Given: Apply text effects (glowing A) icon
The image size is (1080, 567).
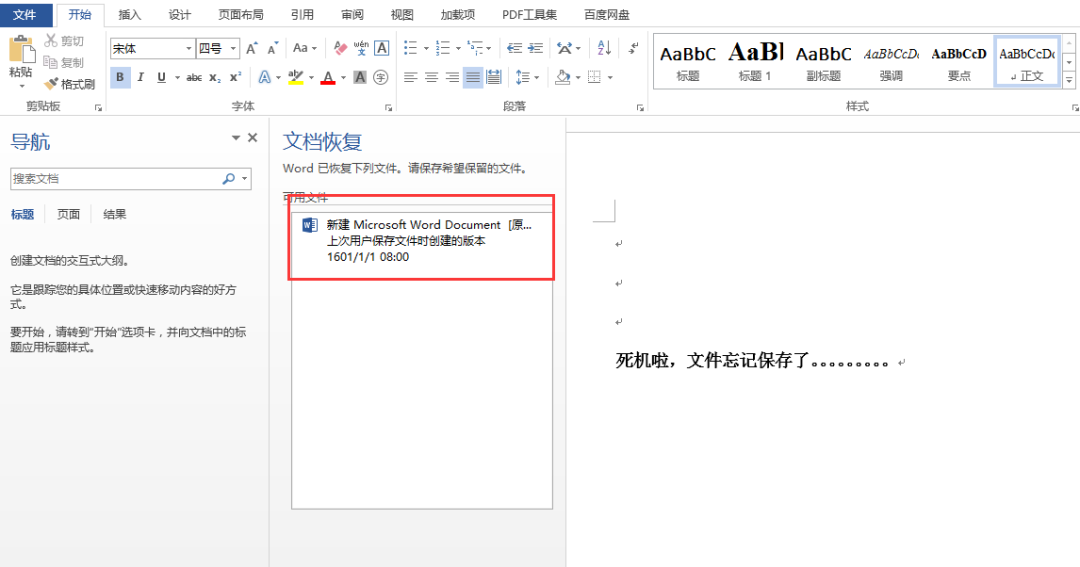Looking at the screenshot, I should click(264, 78).
